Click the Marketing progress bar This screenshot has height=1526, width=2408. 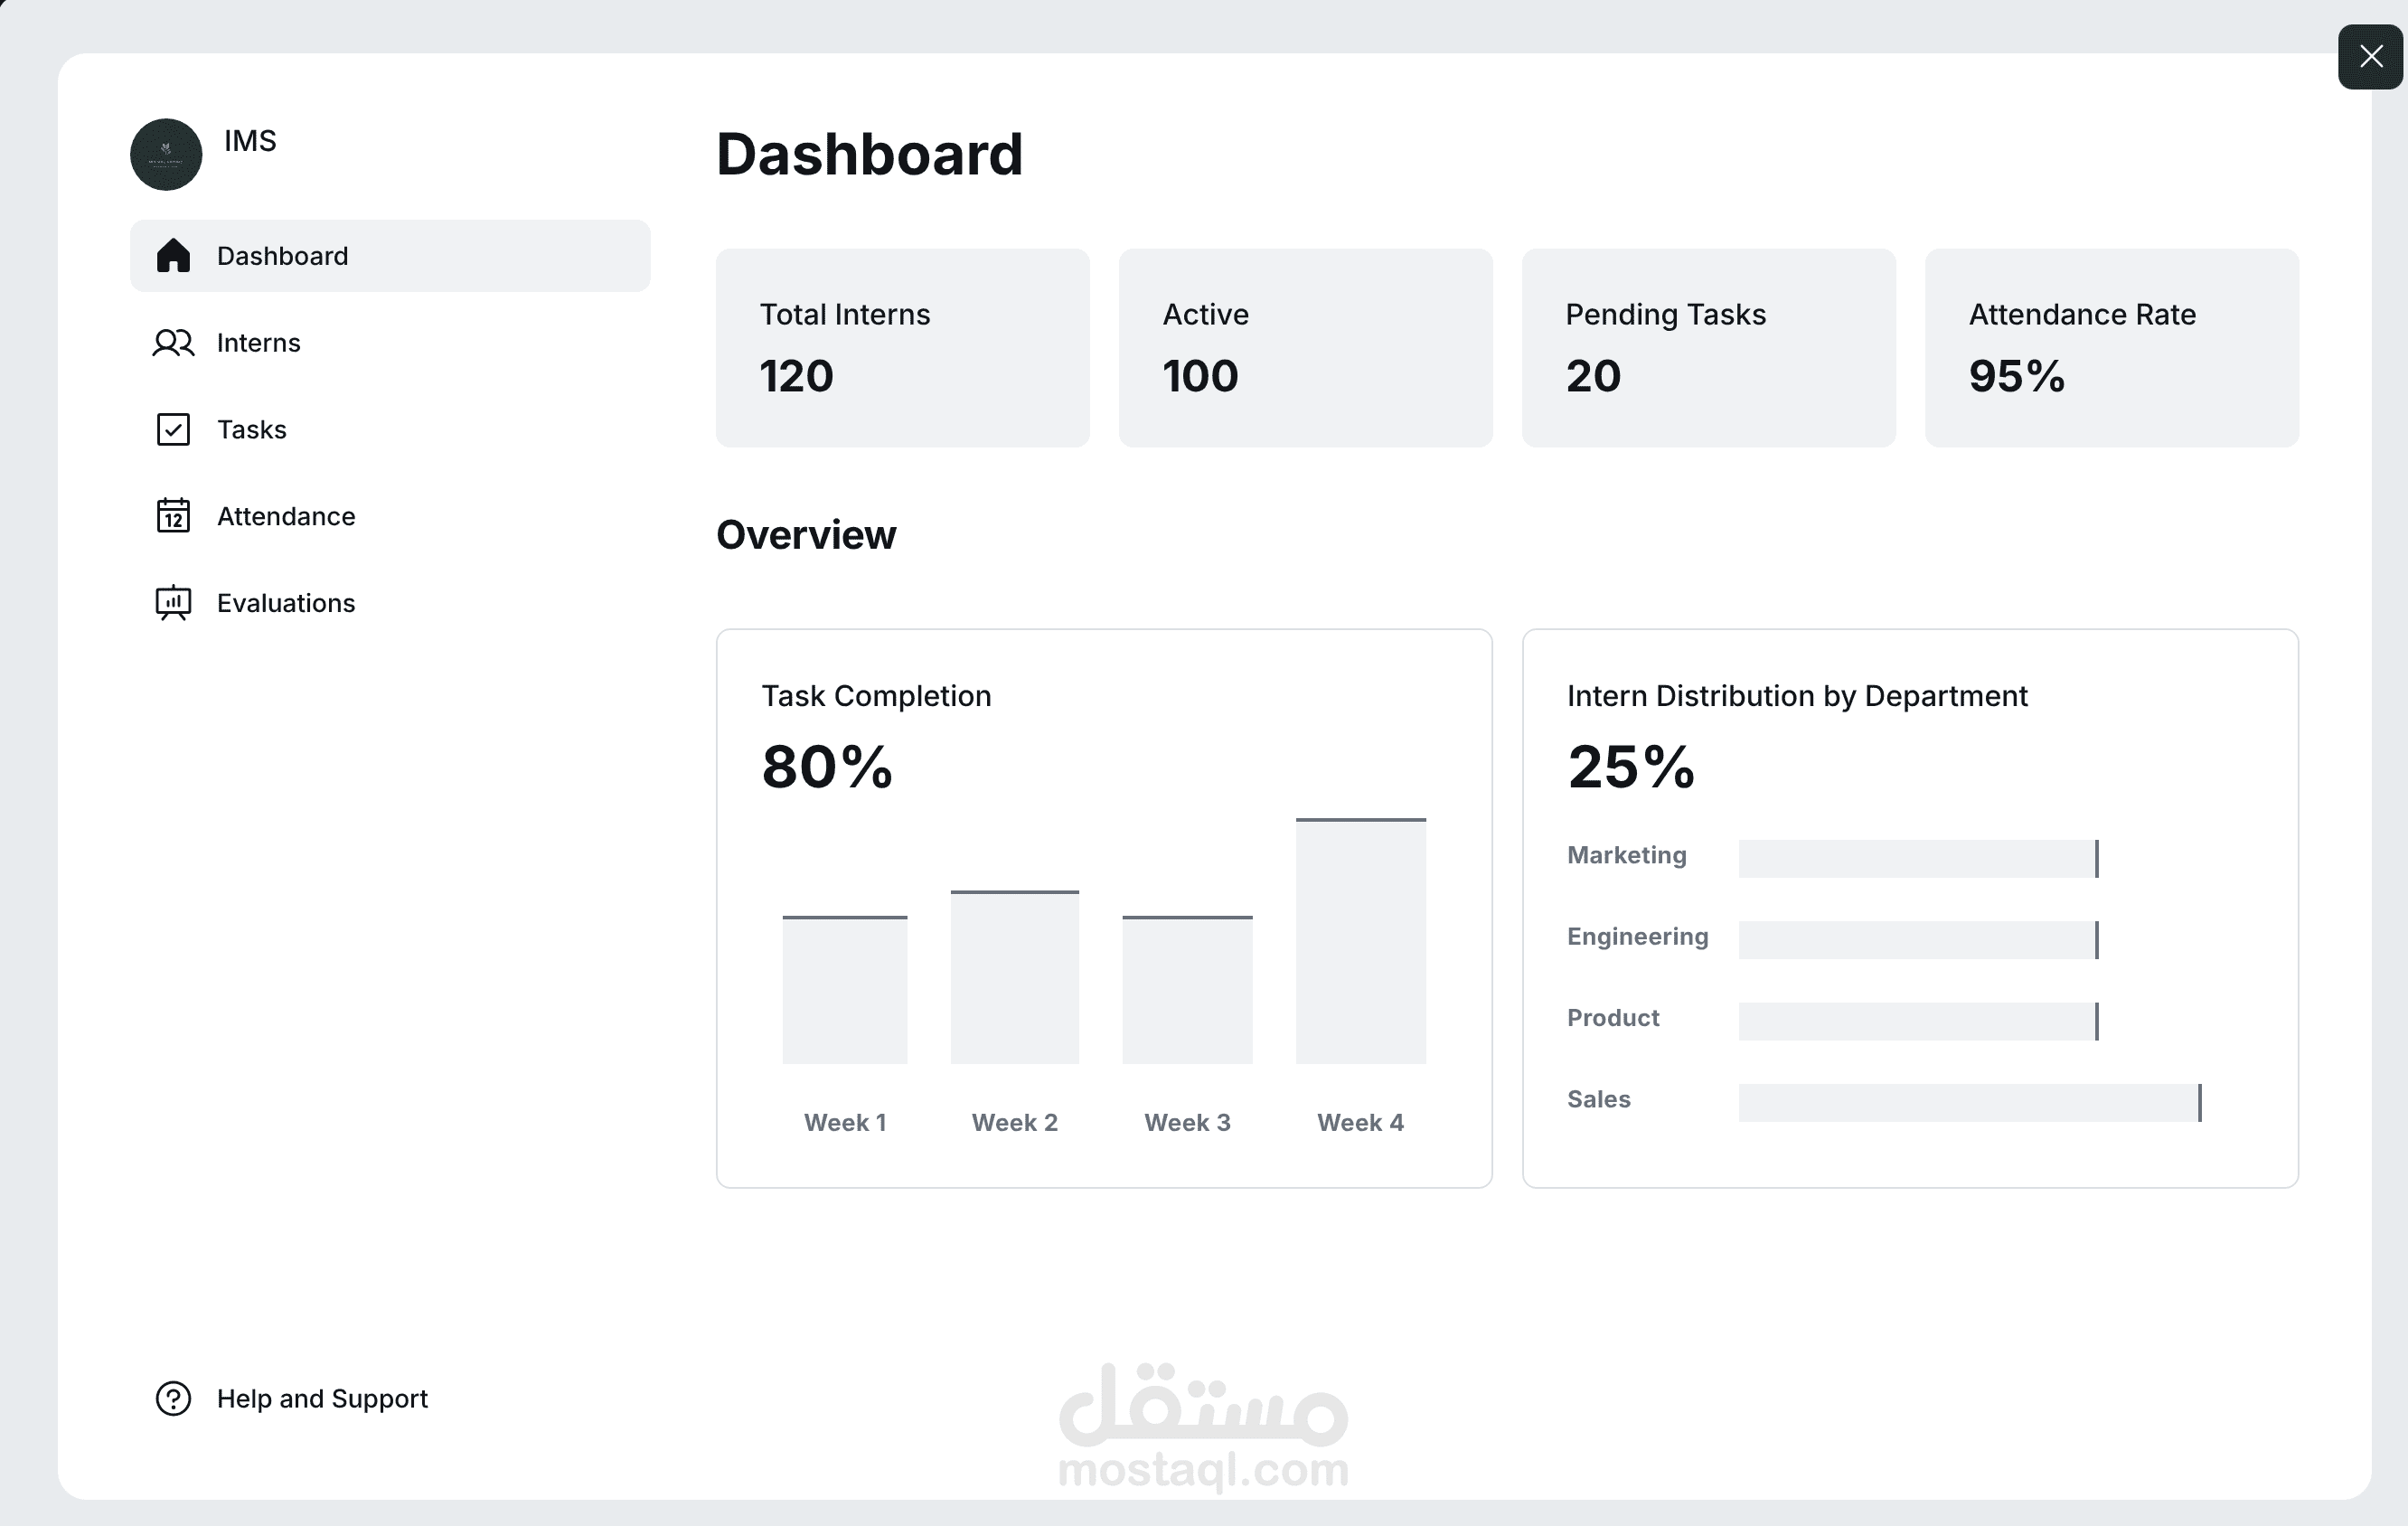1918,858
